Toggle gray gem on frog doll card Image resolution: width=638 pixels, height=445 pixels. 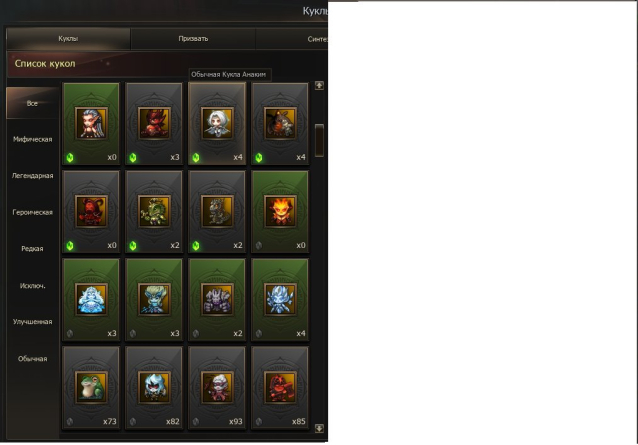[x=70, y=422]
